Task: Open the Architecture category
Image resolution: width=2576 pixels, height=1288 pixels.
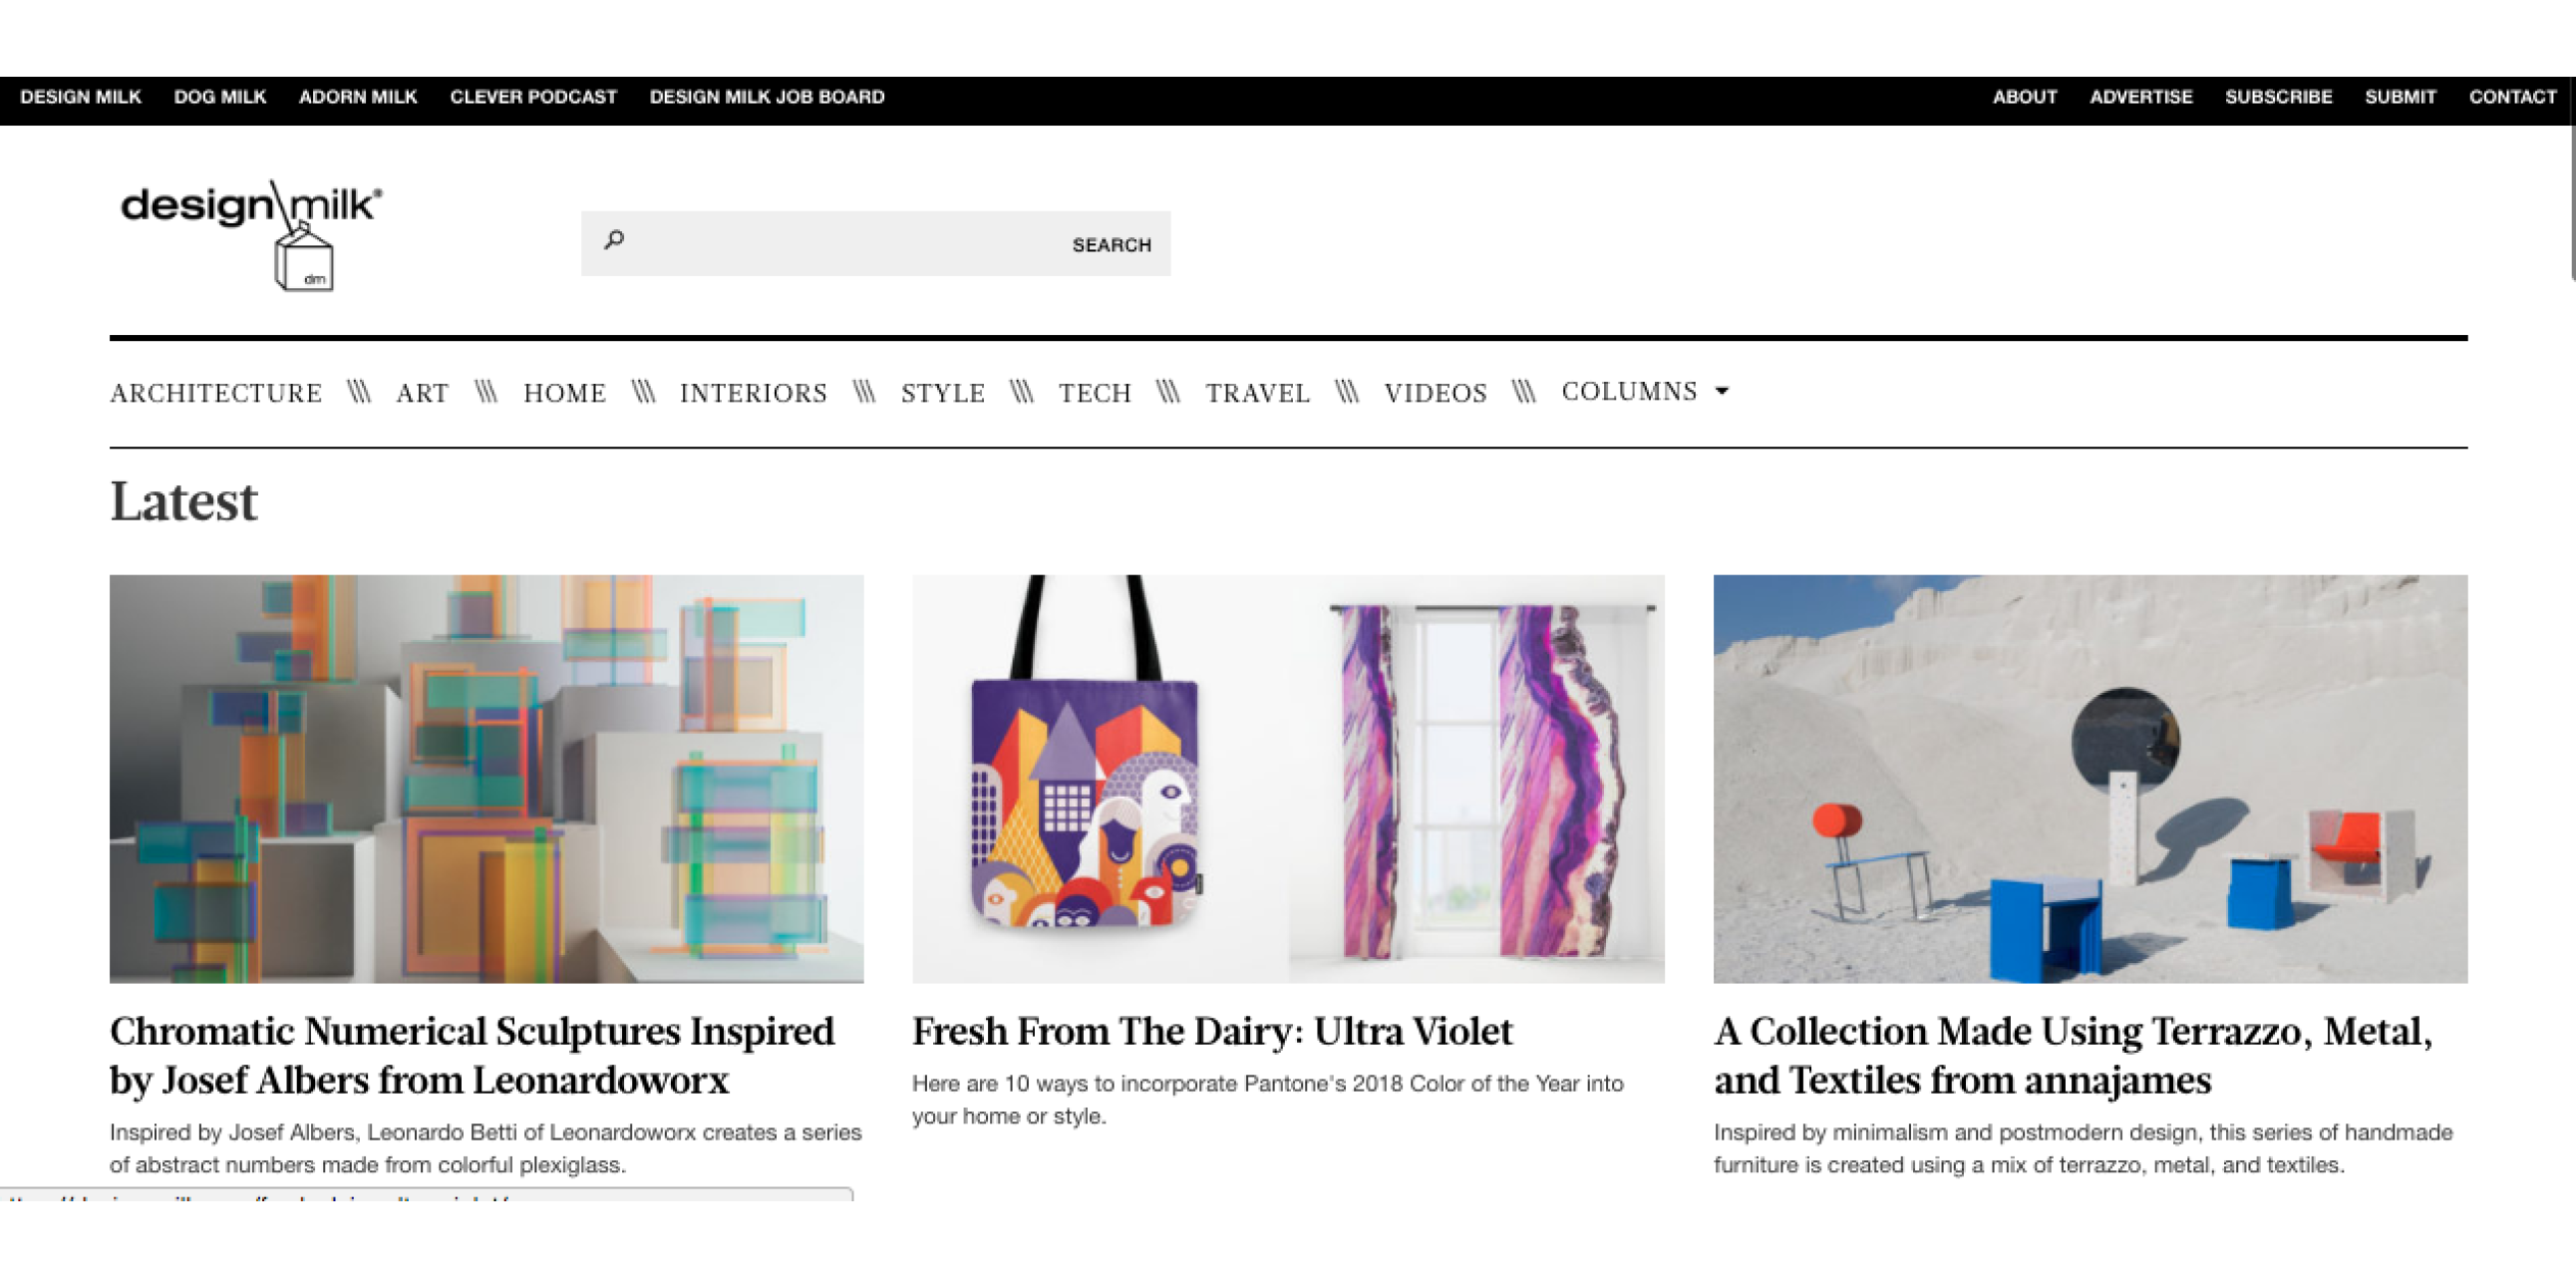Action: click(x=216, y=393)
